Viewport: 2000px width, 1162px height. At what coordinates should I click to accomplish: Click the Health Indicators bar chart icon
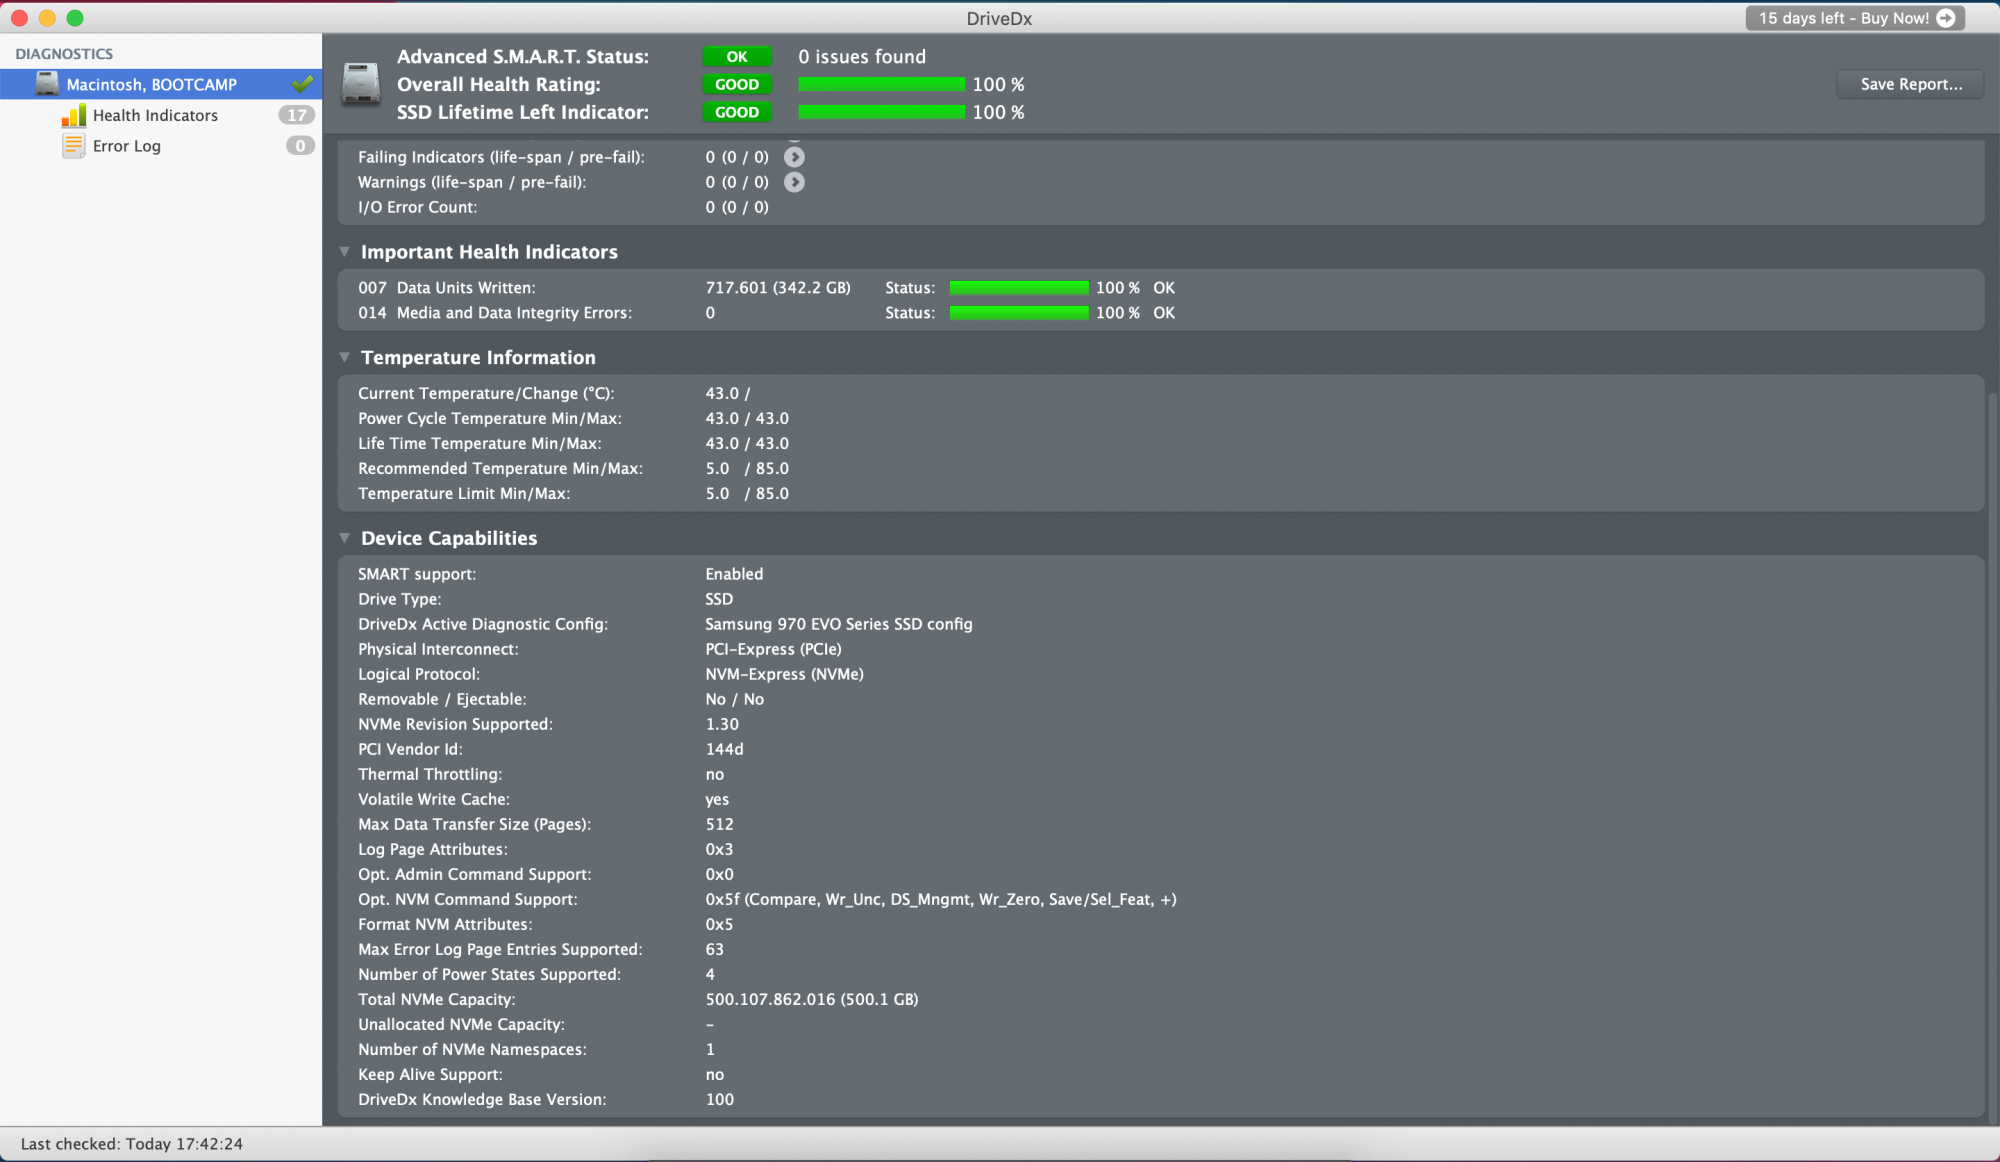[73, 116]
